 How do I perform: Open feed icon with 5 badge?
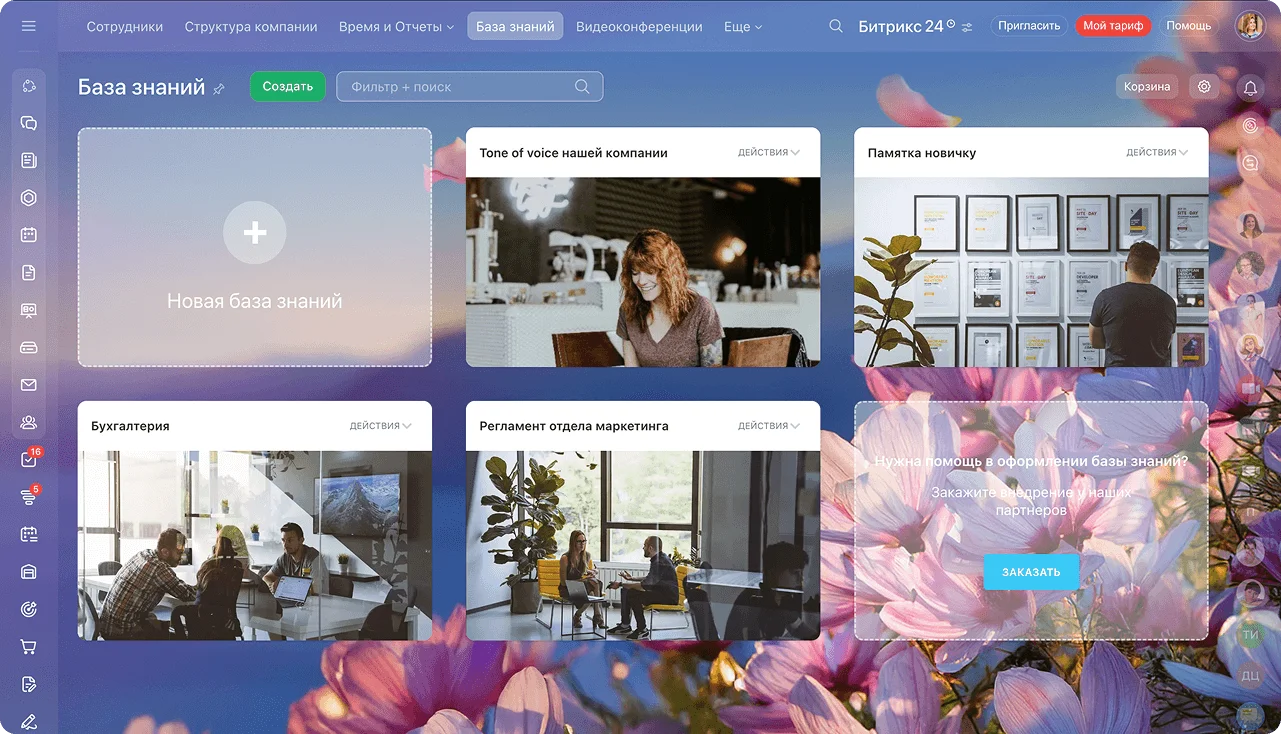click(x=29, y=497)
